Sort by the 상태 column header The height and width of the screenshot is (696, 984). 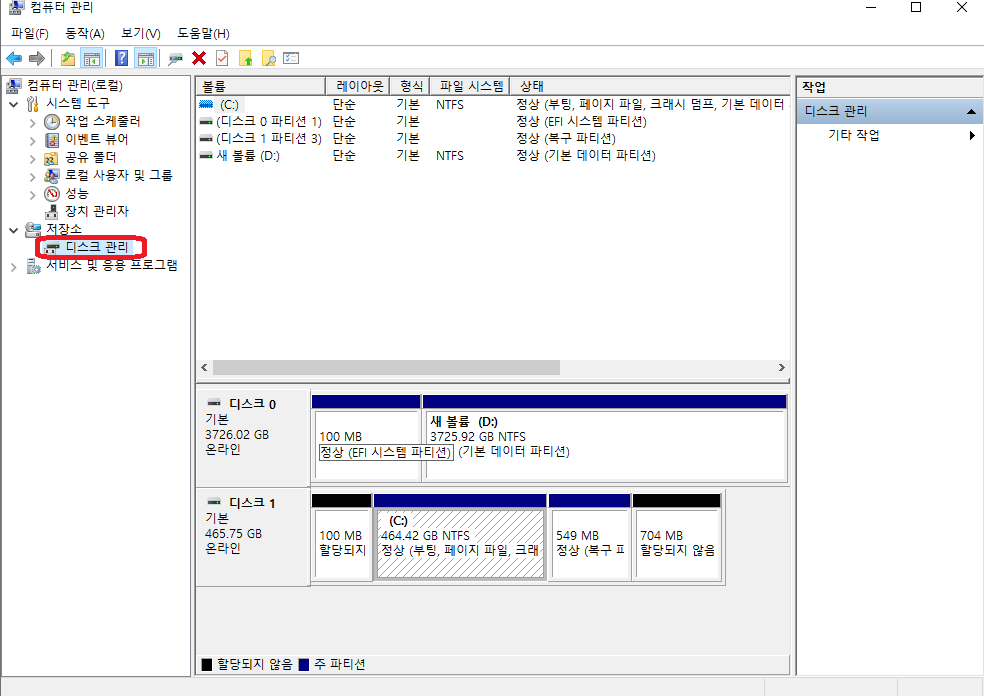pos(650,86)
